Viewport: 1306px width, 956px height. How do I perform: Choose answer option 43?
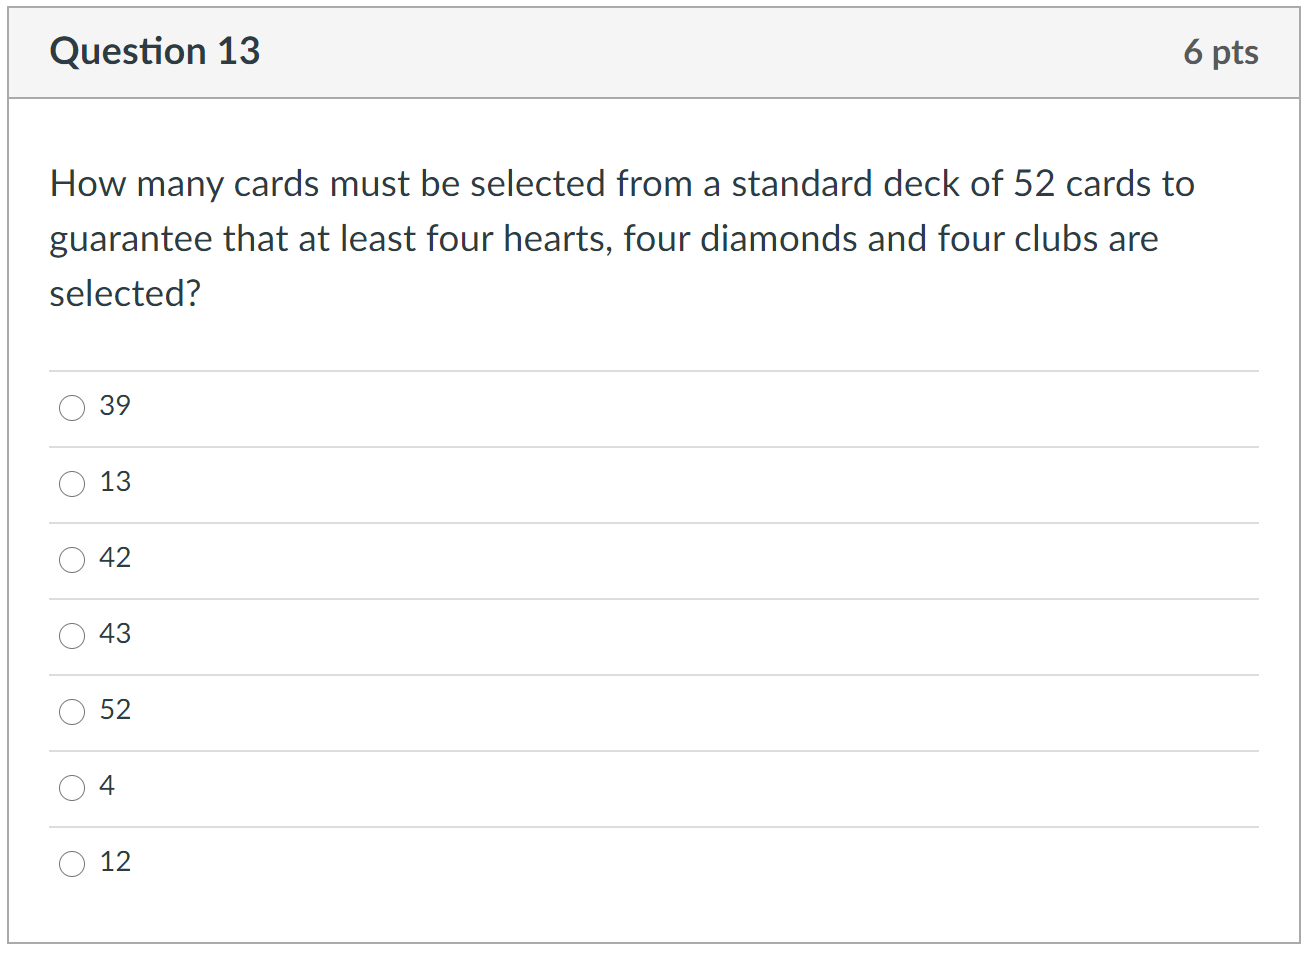coord(72,636)
